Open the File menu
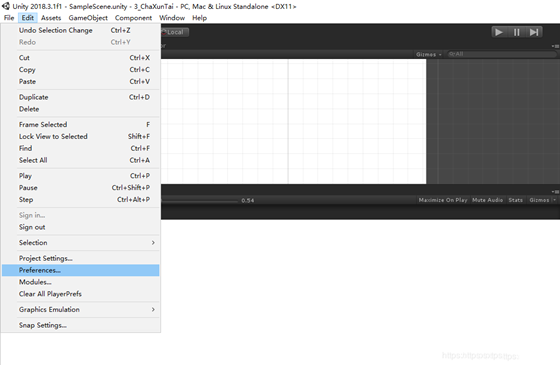 (9, 18)
